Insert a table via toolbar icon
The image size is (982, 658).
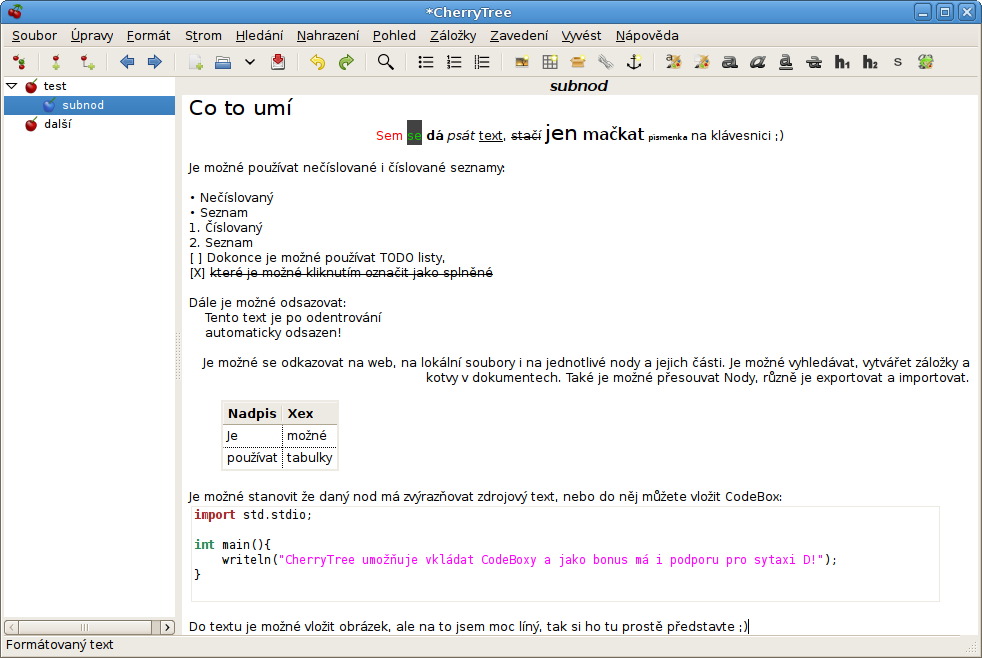pos(550,62)
